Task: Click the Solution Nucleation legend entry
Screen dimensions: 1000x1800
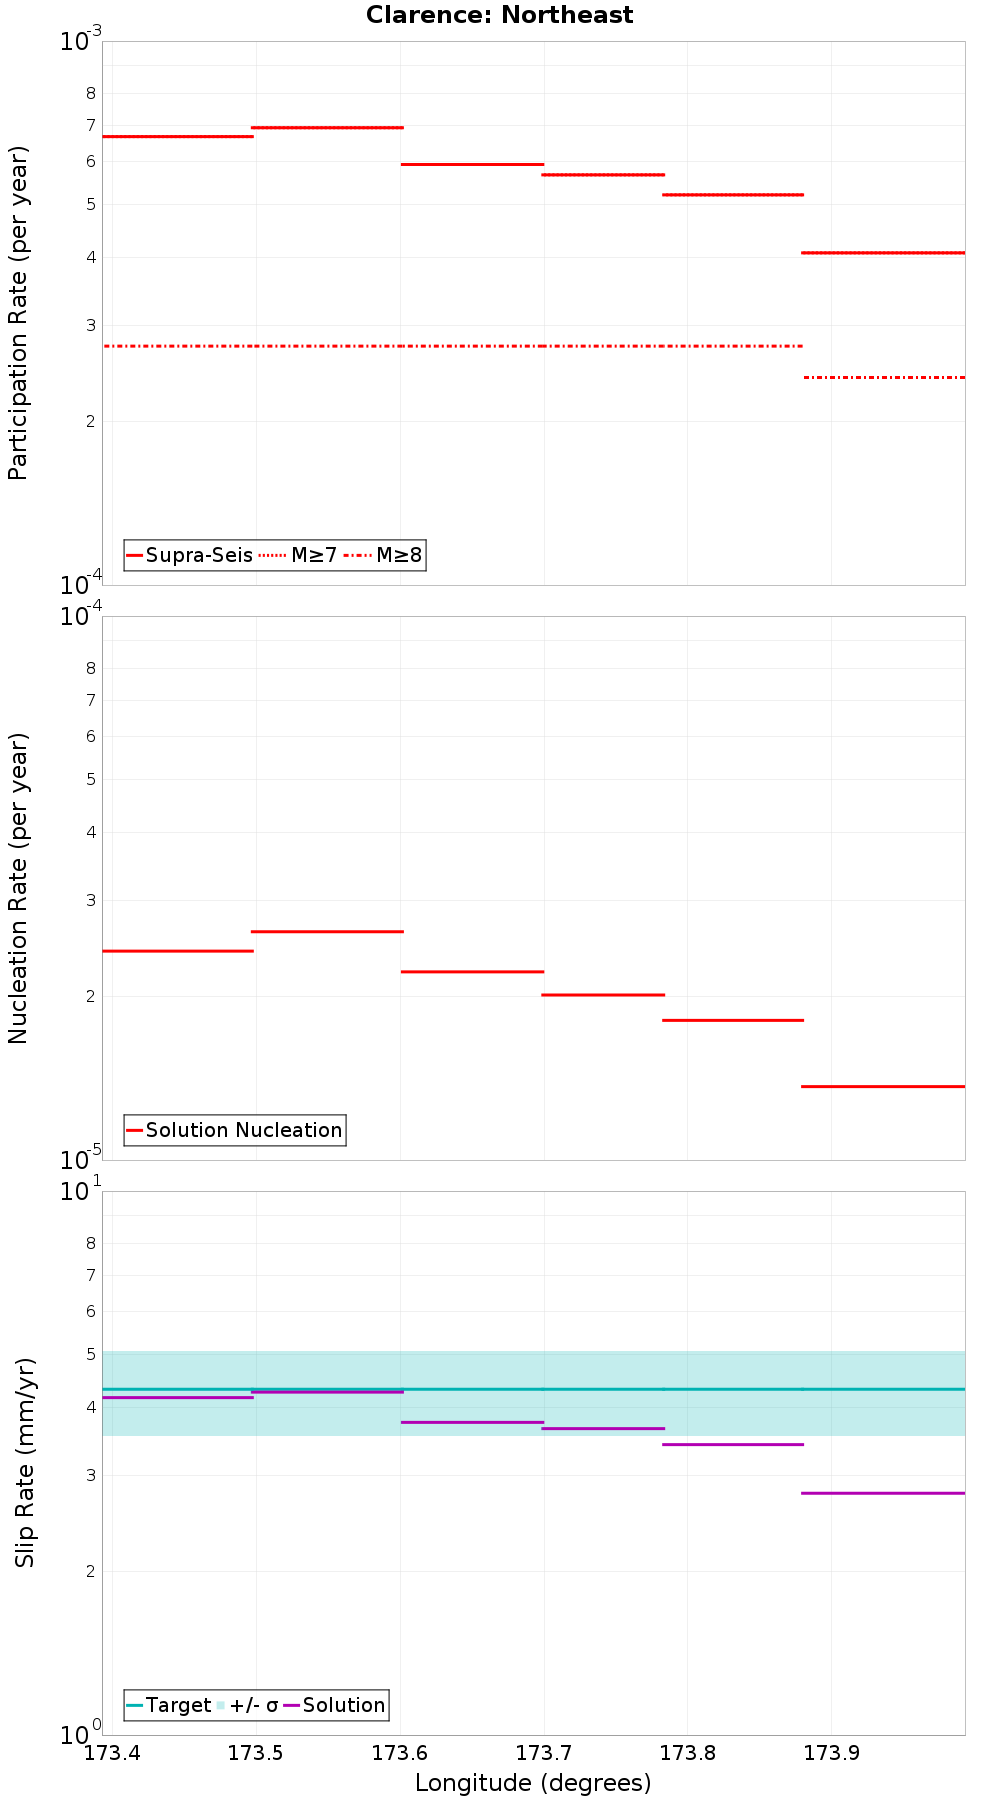Action: 235,1130
